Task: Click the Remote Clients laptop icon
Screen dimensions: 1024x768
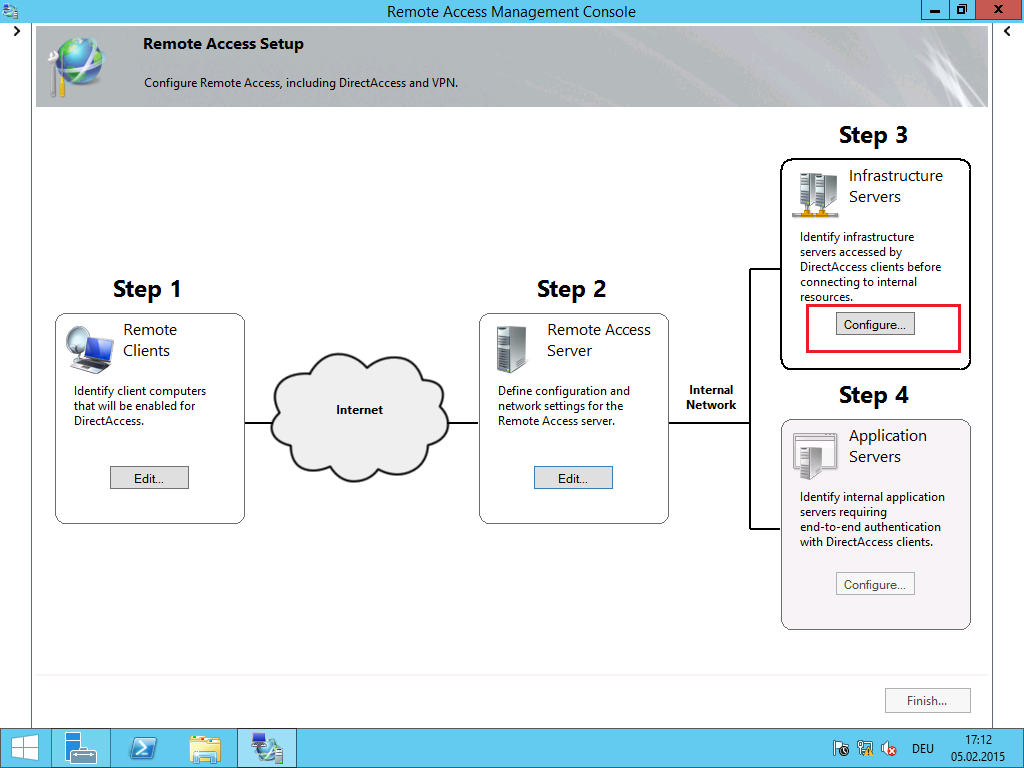Action: pos(90,349)
